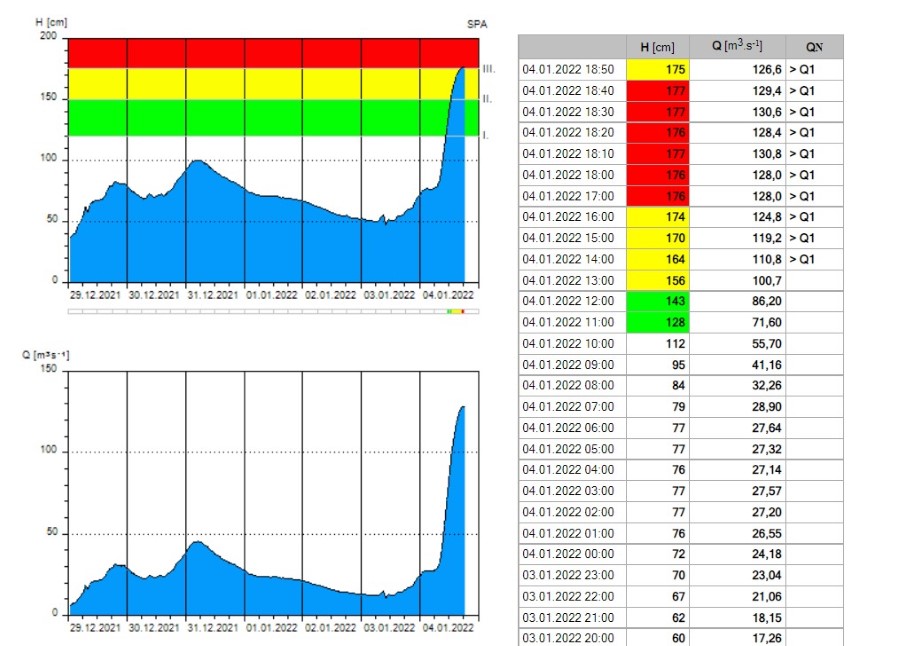Click the H value 112 cell at 10:00

(x=658, y=343)
